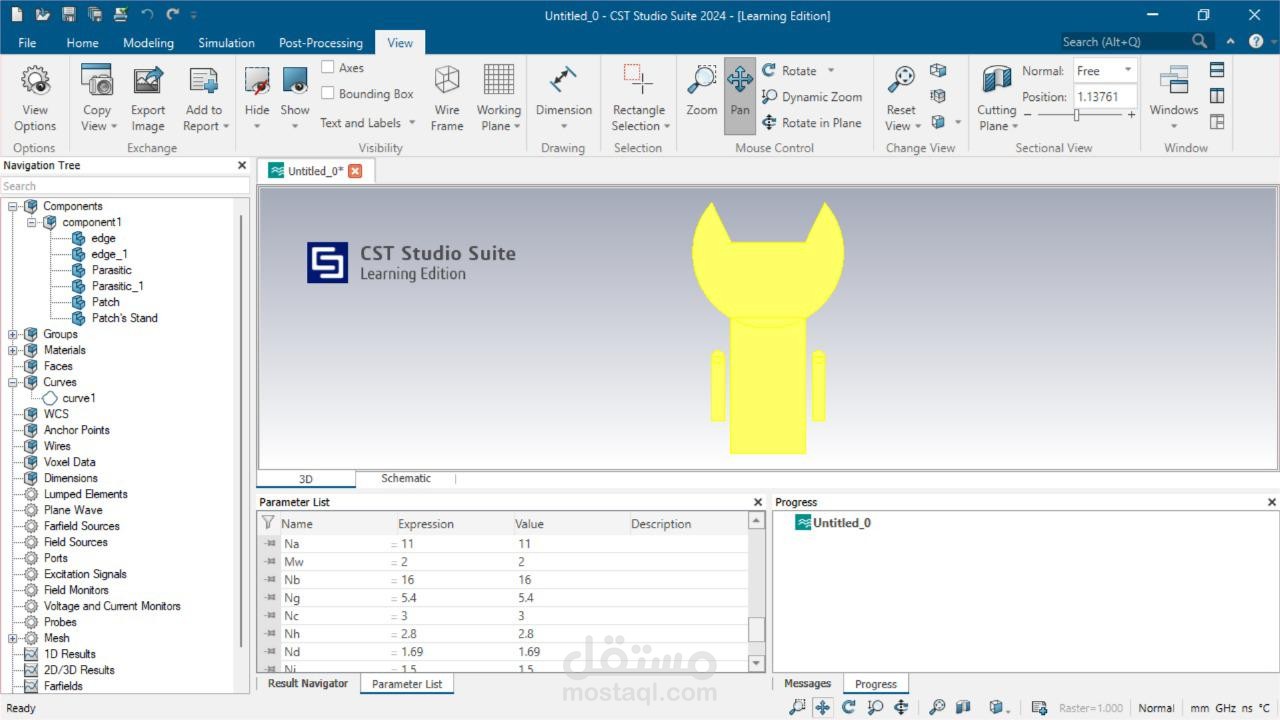This screenshot has height=720, width=1280.
Task: Enable the Axes checkbox
Action: click(328, 67)
